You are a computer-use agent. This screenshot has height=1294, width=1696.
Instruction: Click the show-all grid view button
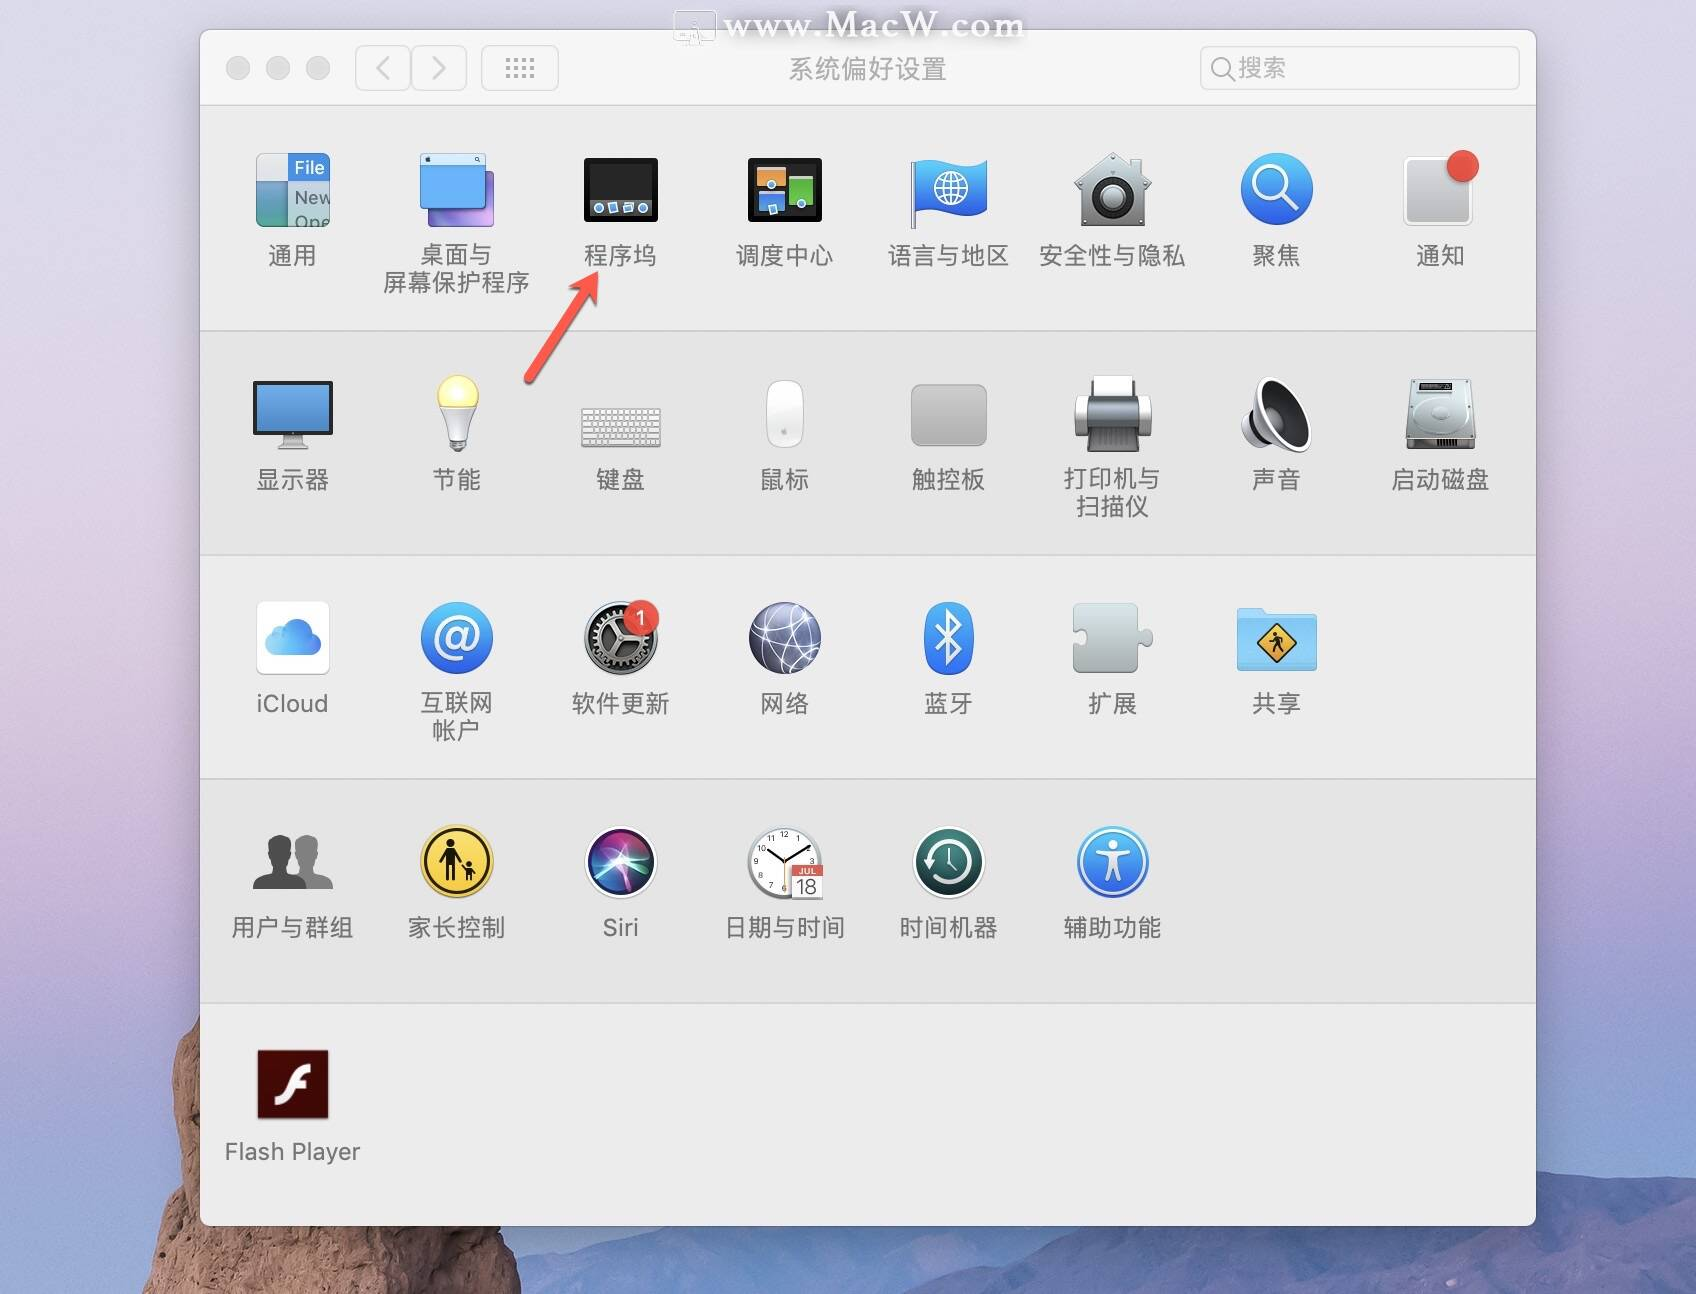tap(519, 67)
